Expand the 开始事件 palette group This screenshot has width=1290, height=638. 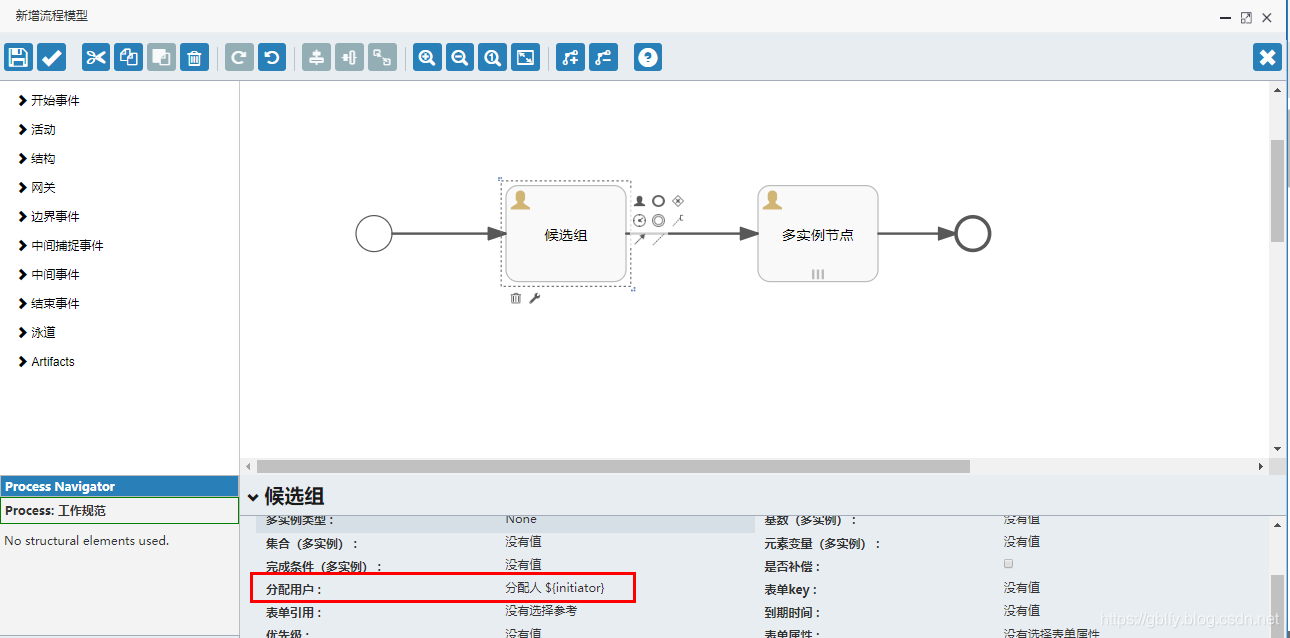pos(49,100)
